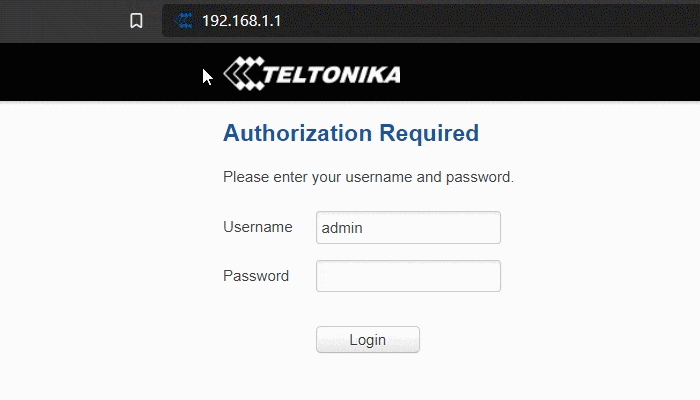The image size is (700, 400).
Task: Click the word Required in the heading
Action: tap(429, 133)
